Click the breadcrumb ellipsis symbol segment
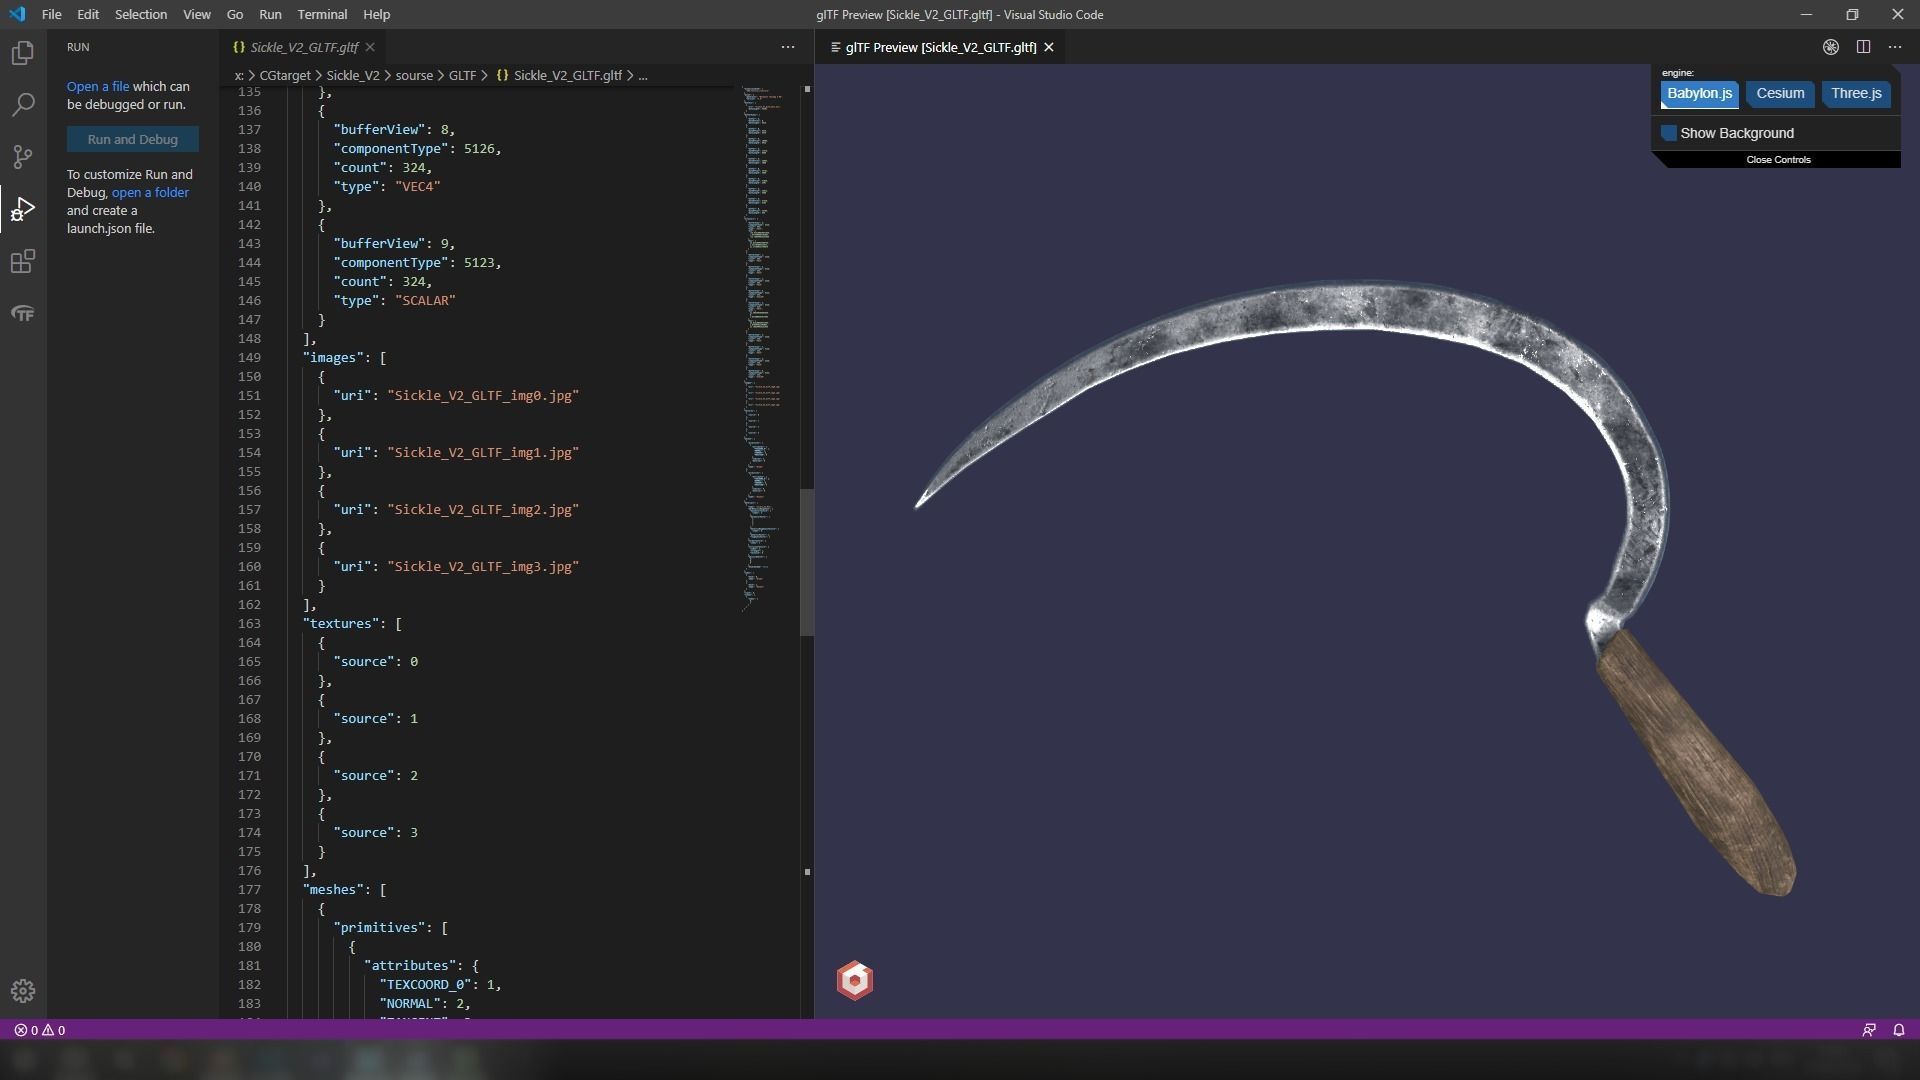Screen dimensions: 1920x1080 643,75
